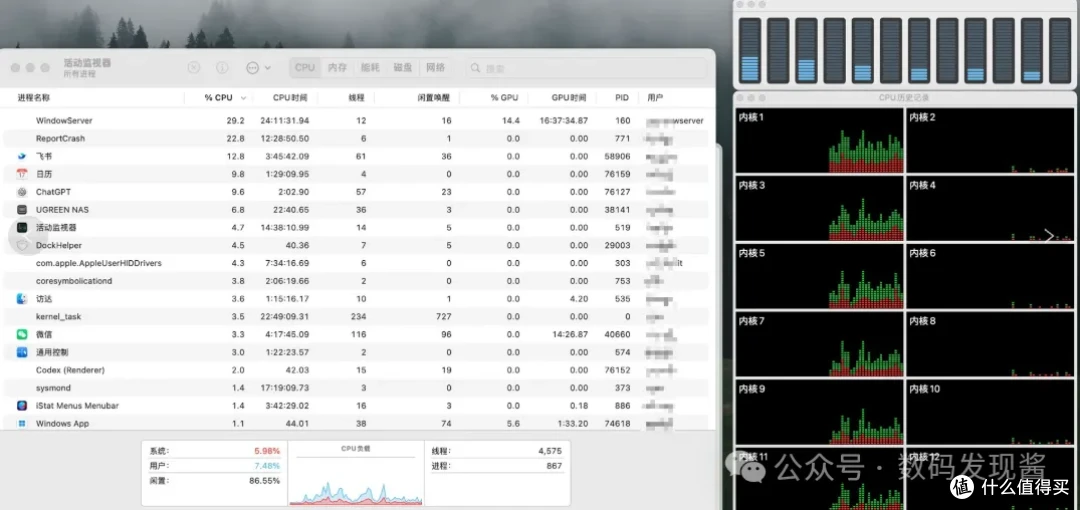Click the last CPU usage bar meter
This screenshot has width=1080, height=510.
[1060, 50]
